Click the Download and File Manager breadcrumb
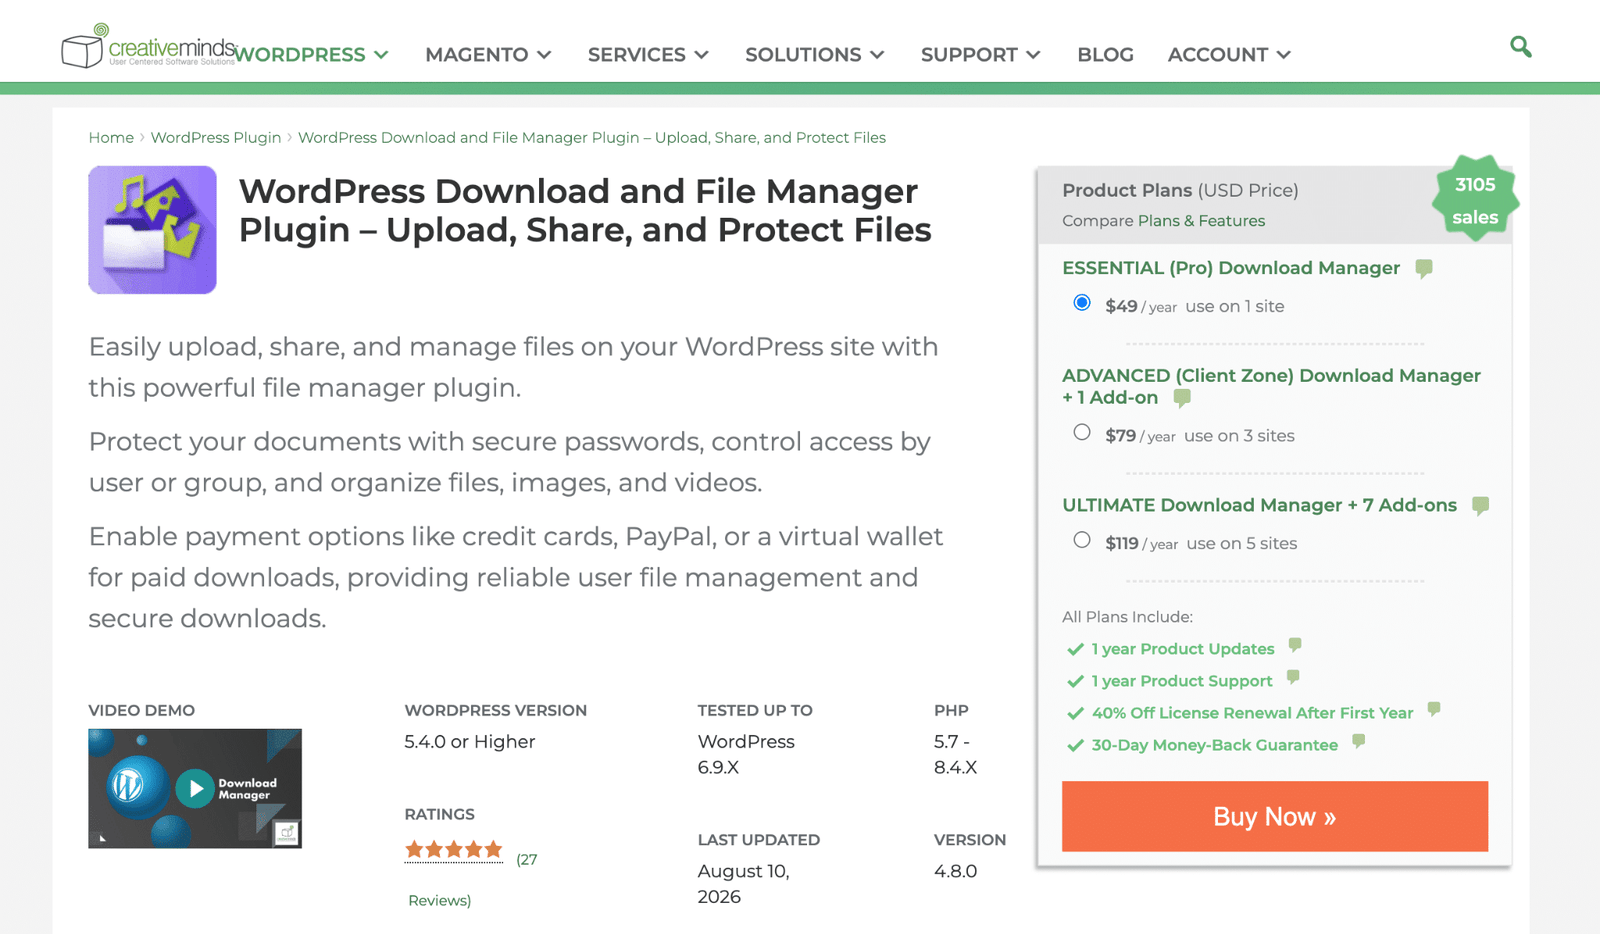Screen dimensions: 1600x934 click(592, 138)
